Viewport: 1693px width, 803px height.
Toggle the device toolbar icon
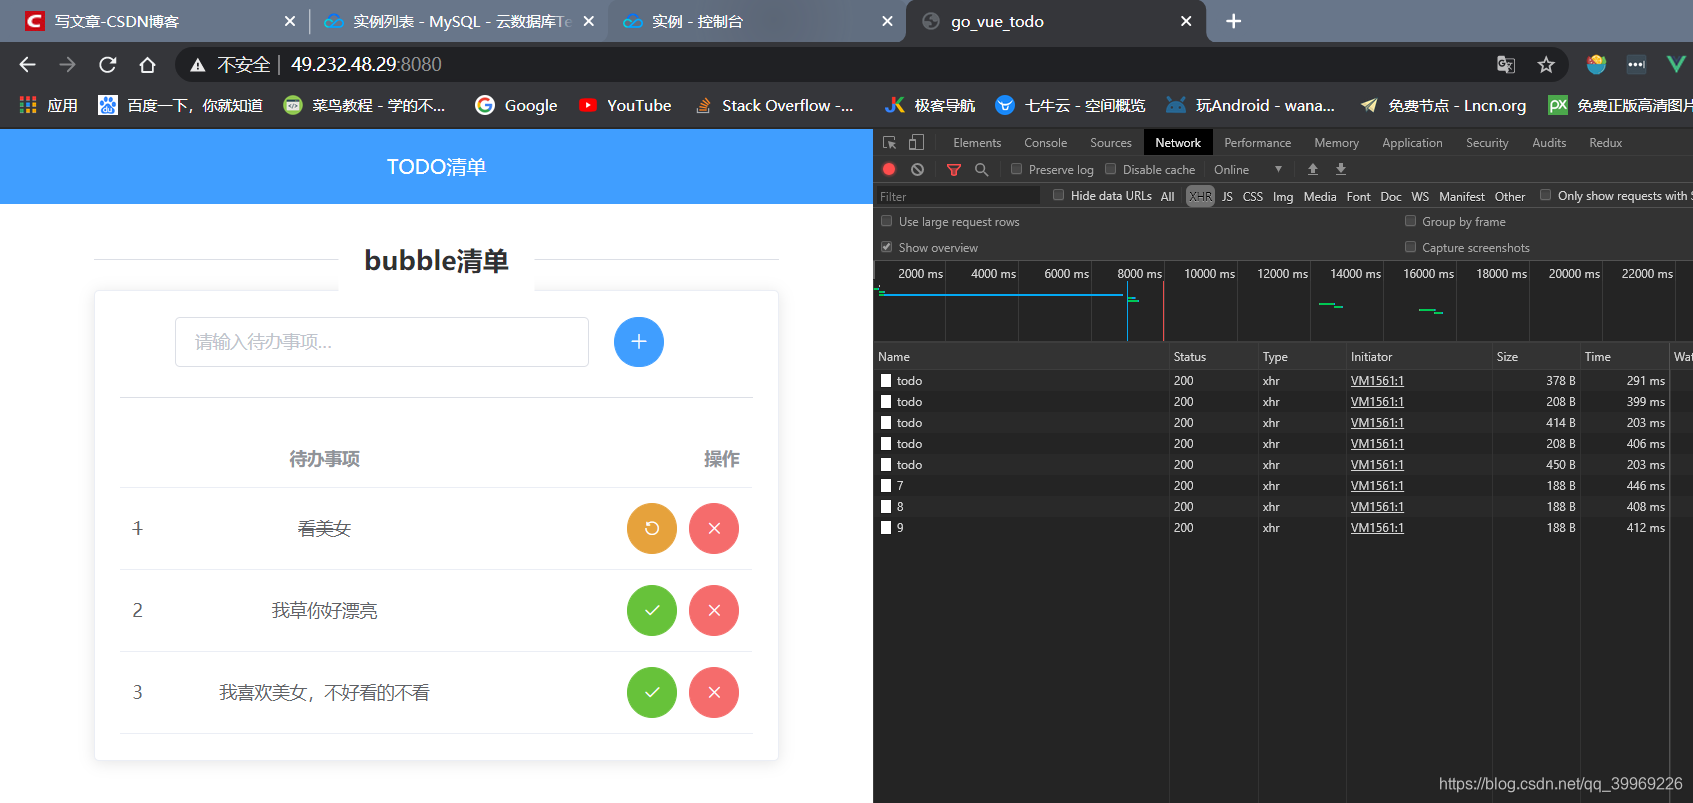[916, 143]
